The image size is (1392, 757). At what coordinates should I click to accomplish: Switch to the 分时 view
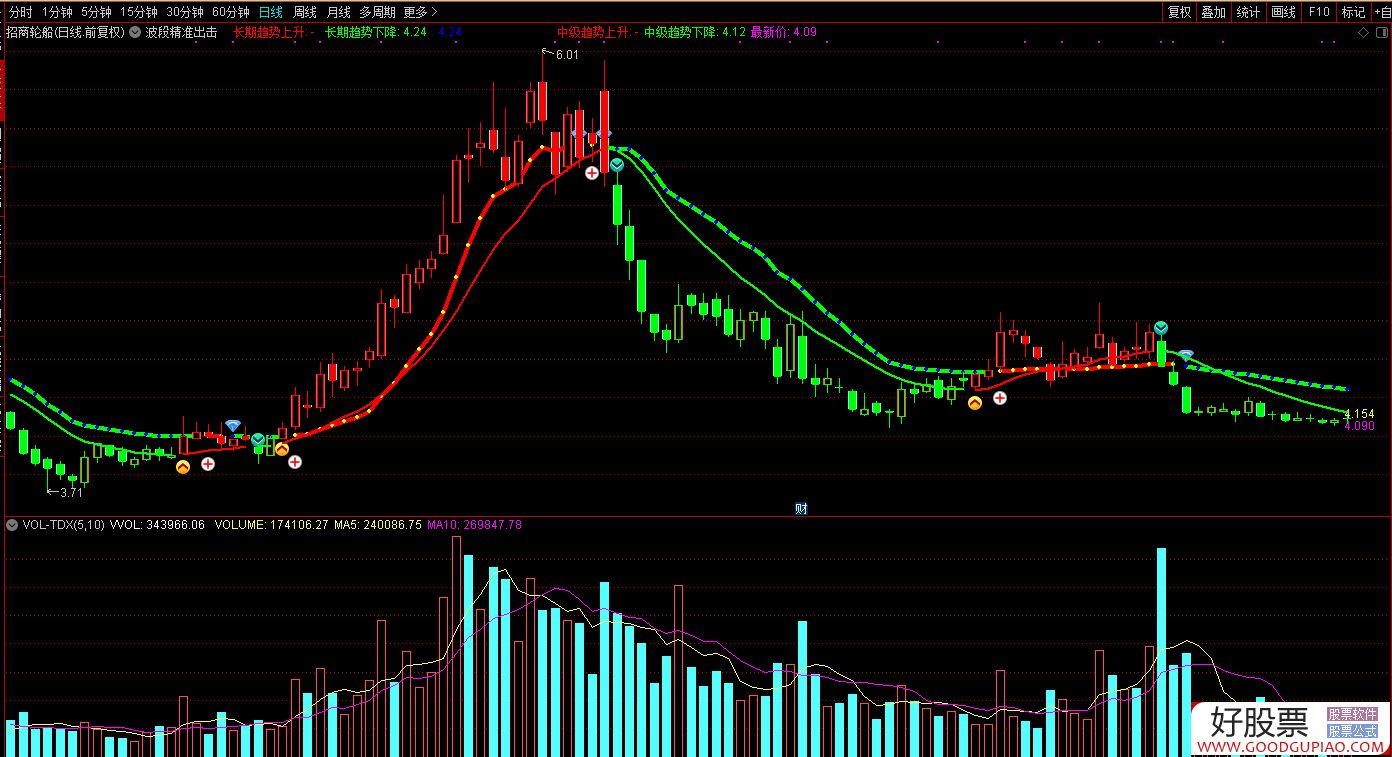click(x=20, y=12)
